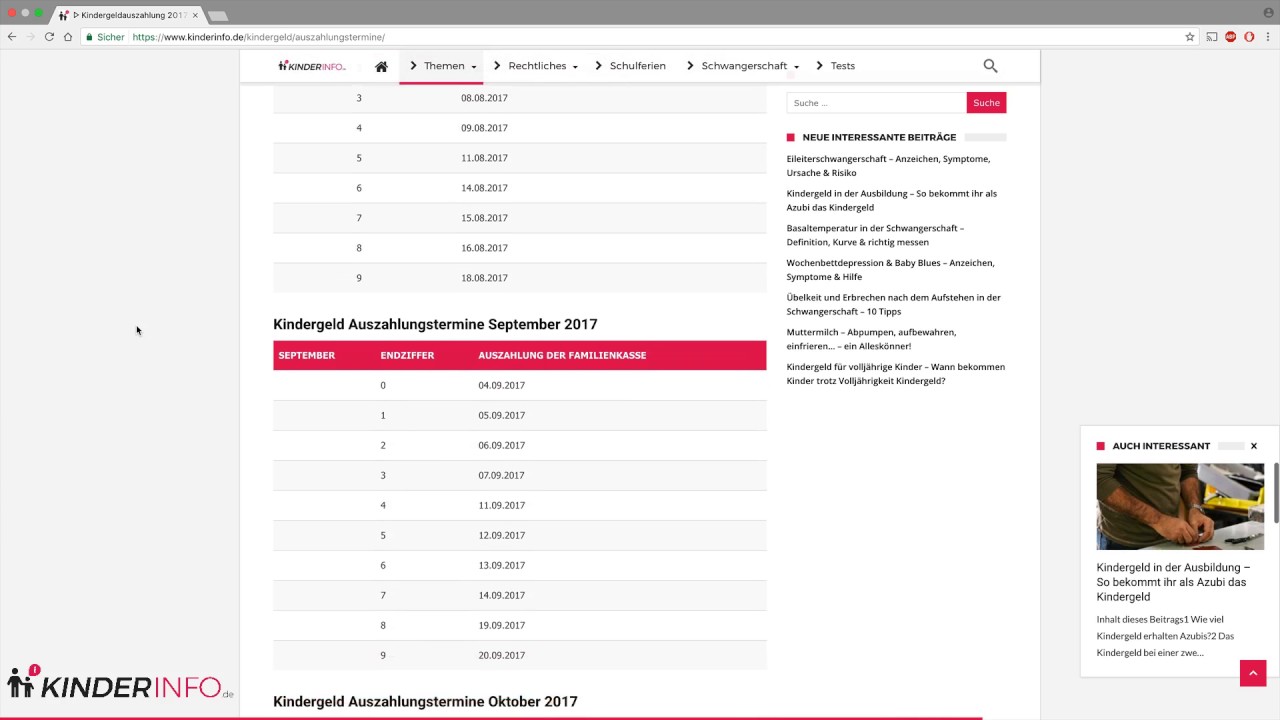Screen dimensions: 1280x720
Task: Click date 04.09.2017 in September table
Action: 501,385
